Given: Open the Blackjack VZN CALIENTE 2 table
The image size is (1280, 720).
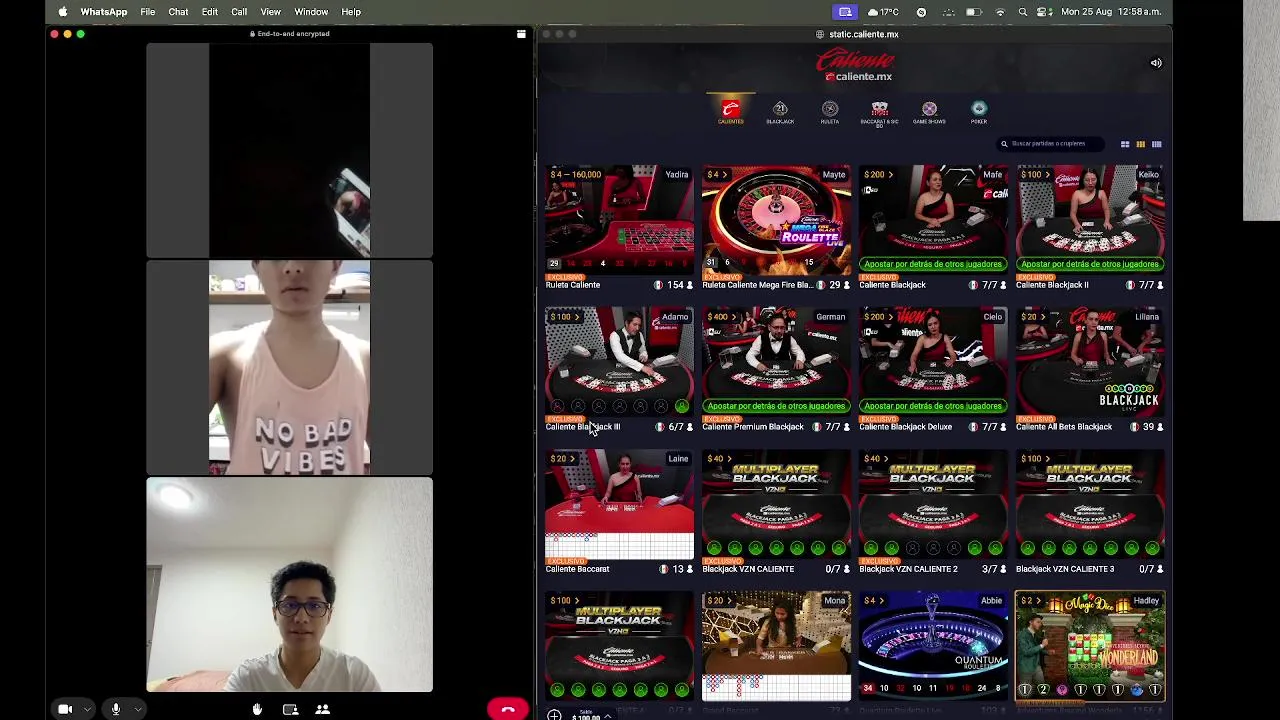Looking at the screenshot, I should (x=933, y=504).
